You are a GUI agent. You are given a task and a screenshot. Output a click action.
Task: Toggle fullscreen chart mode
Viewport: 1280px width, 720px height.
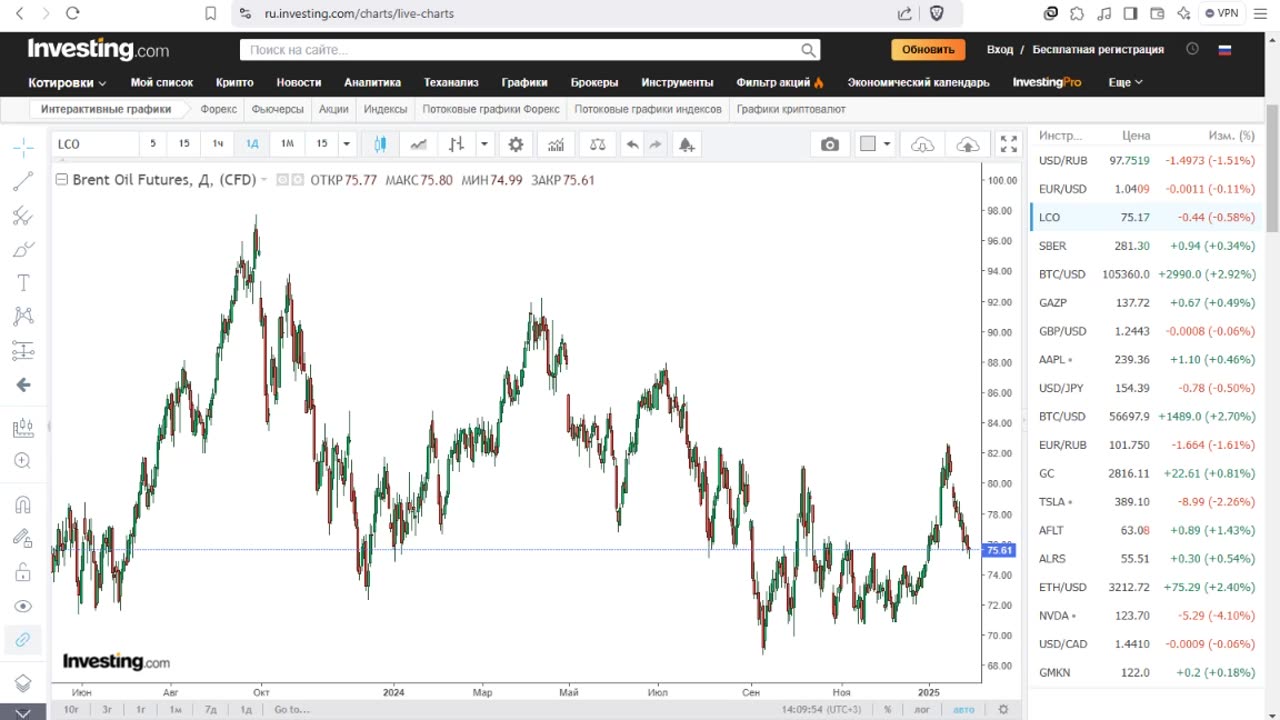(1009, 144)
